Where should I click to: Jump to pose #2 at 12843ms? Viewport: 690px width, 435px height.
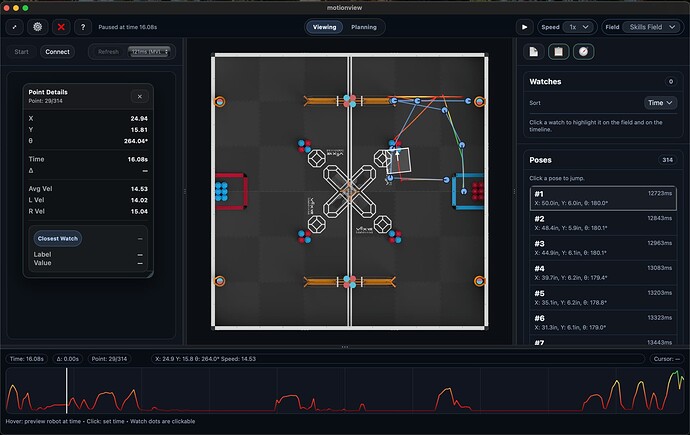(603, 223)
